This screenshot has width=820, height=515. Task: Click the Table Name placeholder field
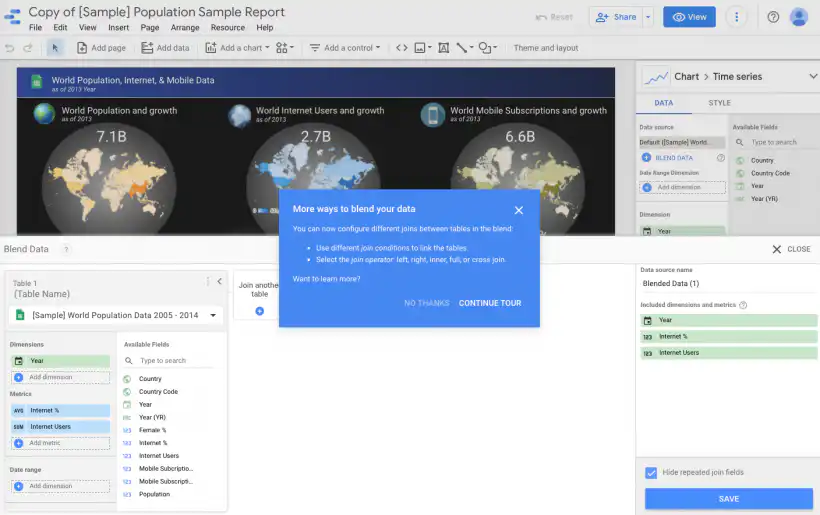click(42, 294)
